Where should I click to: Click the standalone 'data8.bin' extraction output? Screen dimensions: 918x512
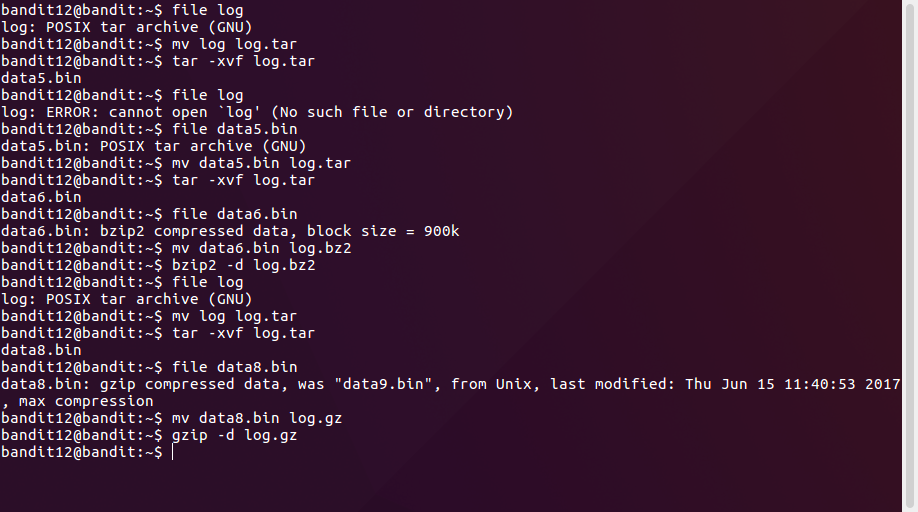click(x=41, y=351)
